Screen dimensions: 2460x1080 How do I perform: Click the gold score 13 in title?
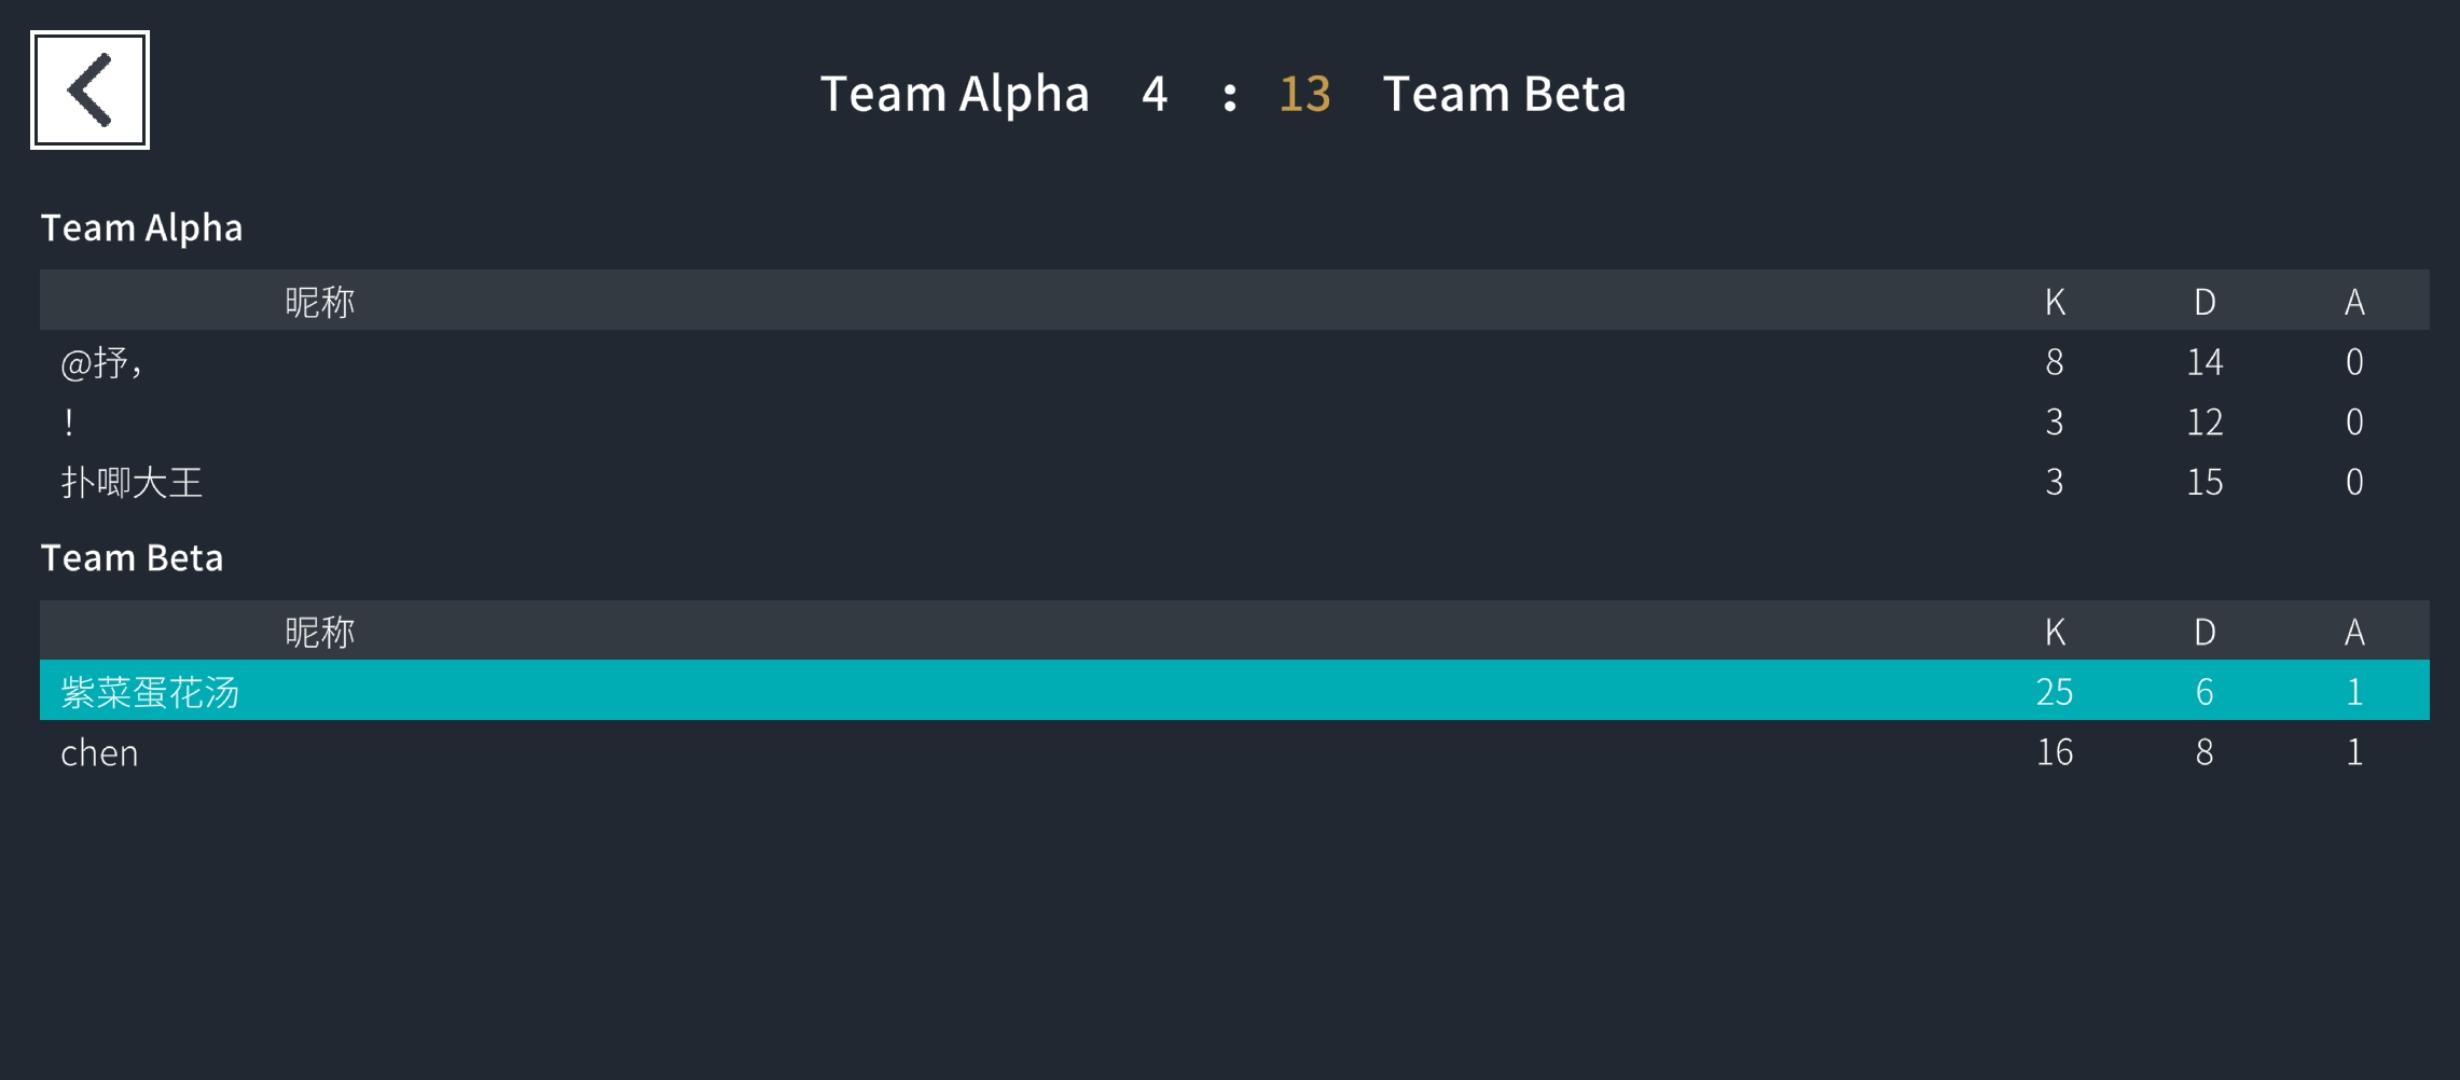pos(1305,94)
